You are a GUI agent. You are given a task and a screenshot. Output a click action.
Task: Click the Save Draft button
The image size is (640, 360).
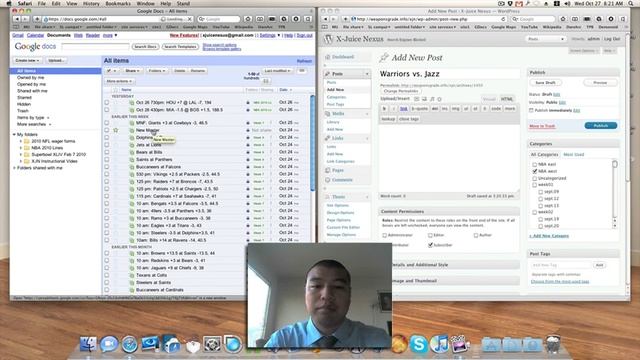click(545, 82)
